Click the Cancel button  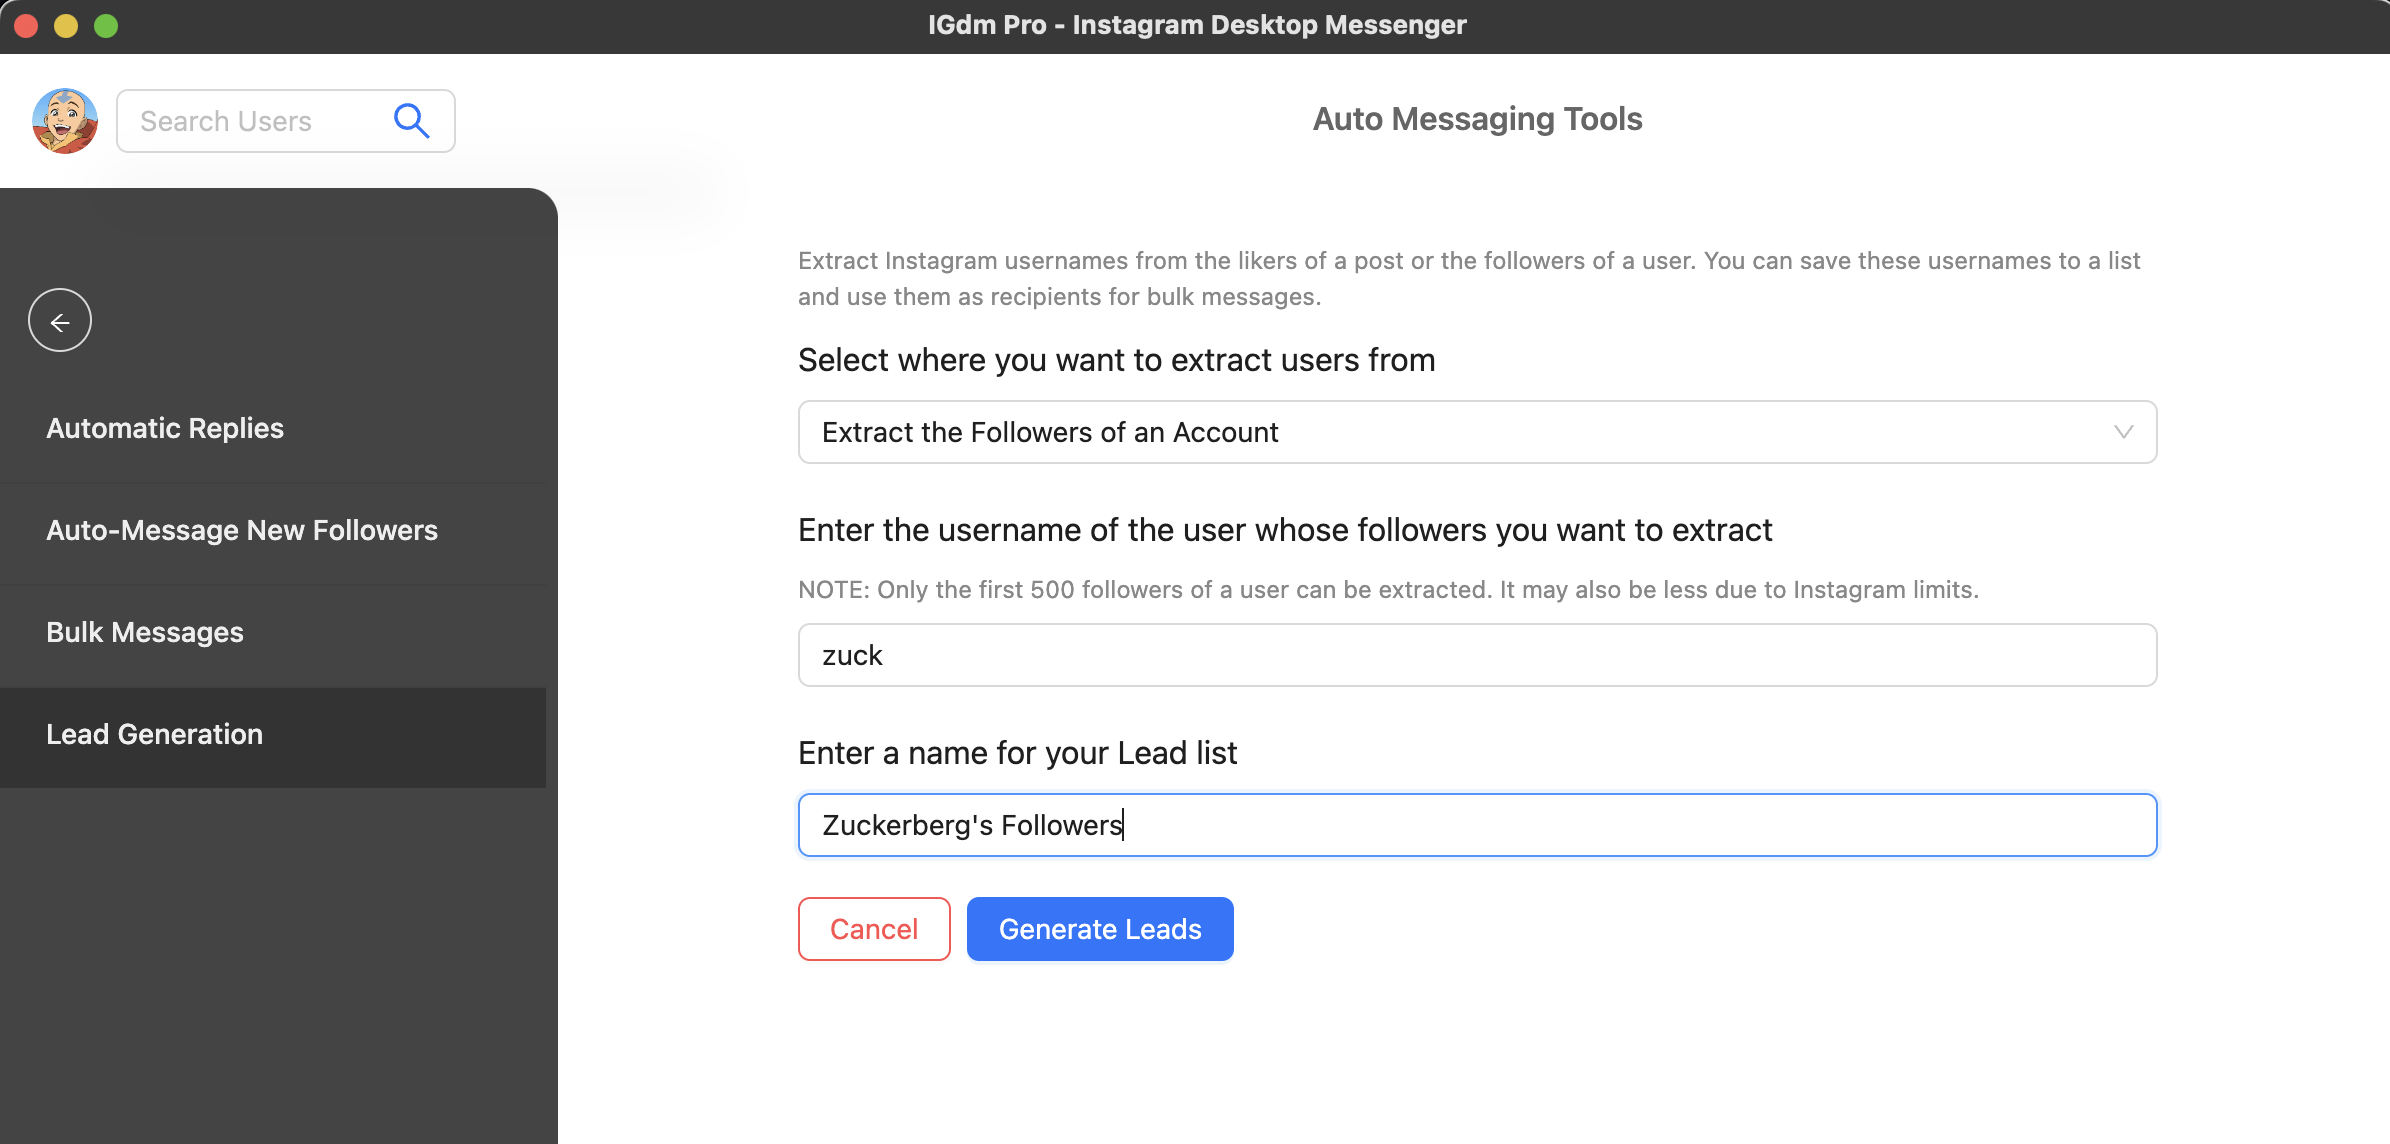click(x=873, y=928)
